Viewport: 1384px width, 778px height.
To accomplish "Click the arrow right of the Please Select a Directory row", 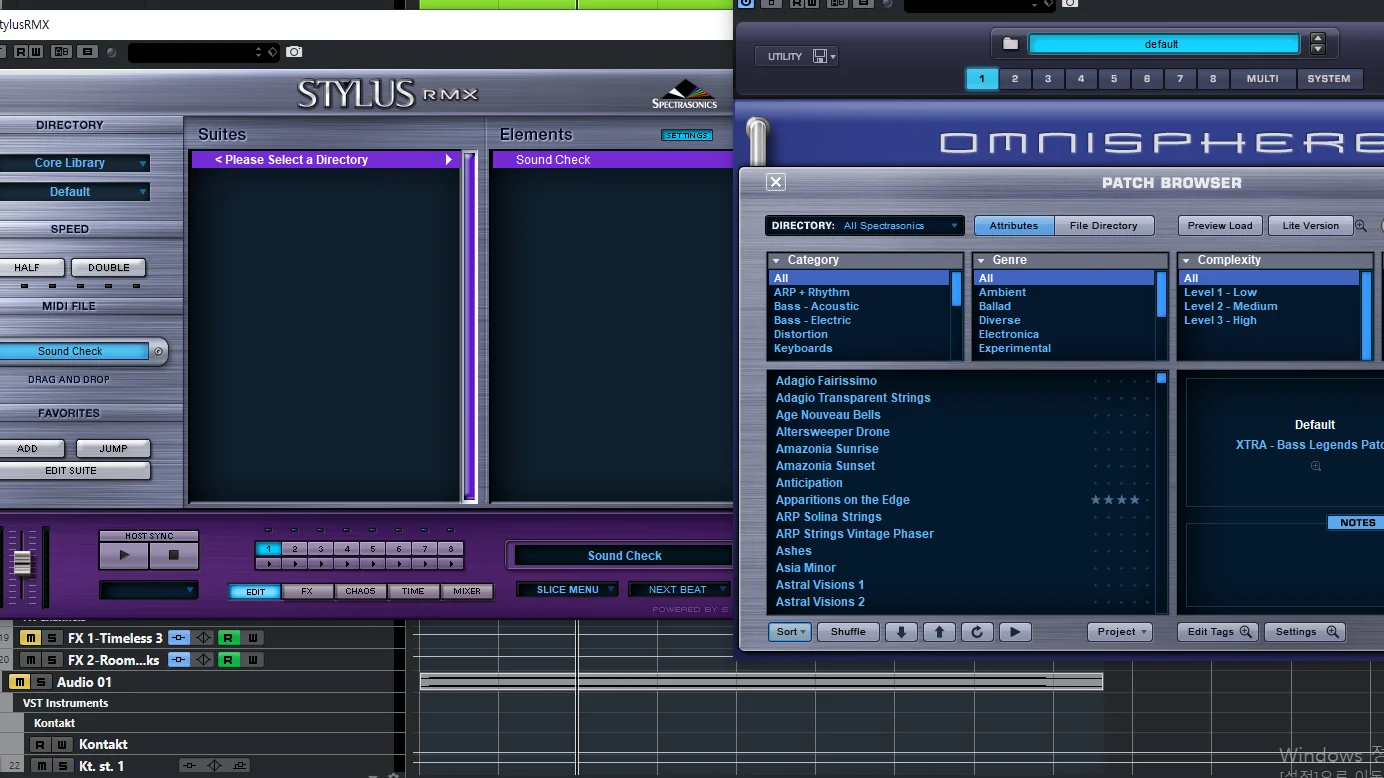I will click(x=449, y=160).
